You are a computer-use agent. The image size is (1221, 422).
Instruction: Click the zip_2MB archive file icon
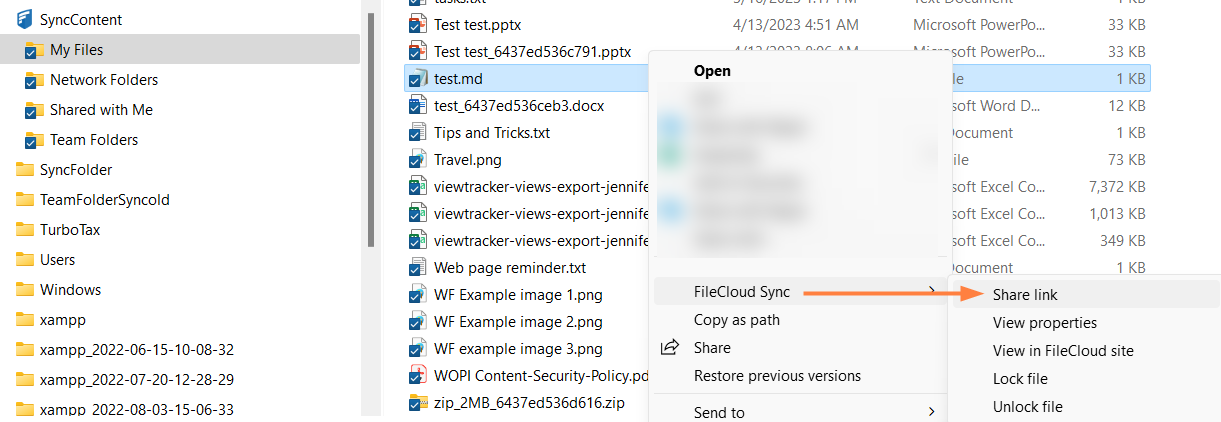click(417, 403)
